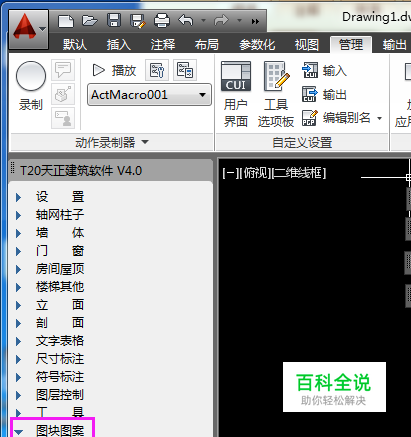Switch to the 布局 ribbon tab
The height and width of the screenshot is (437, 411).
click(207, 44)
